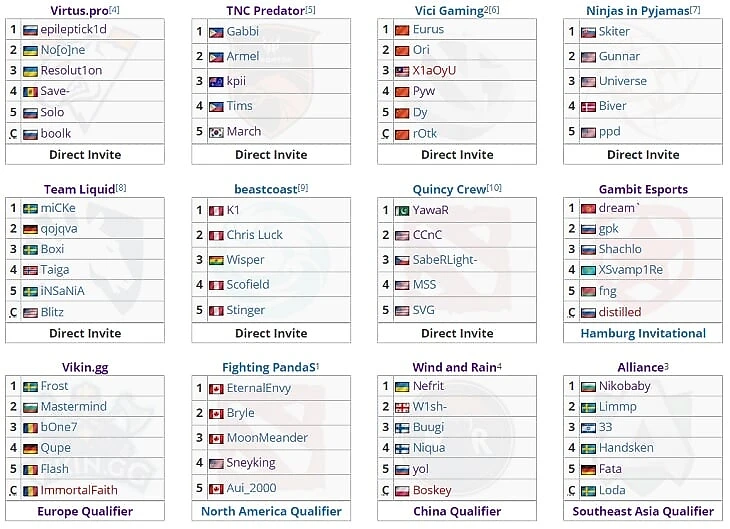Open the North America Qualifier link
The image size is (730, 529).
[x=271, y=511]
